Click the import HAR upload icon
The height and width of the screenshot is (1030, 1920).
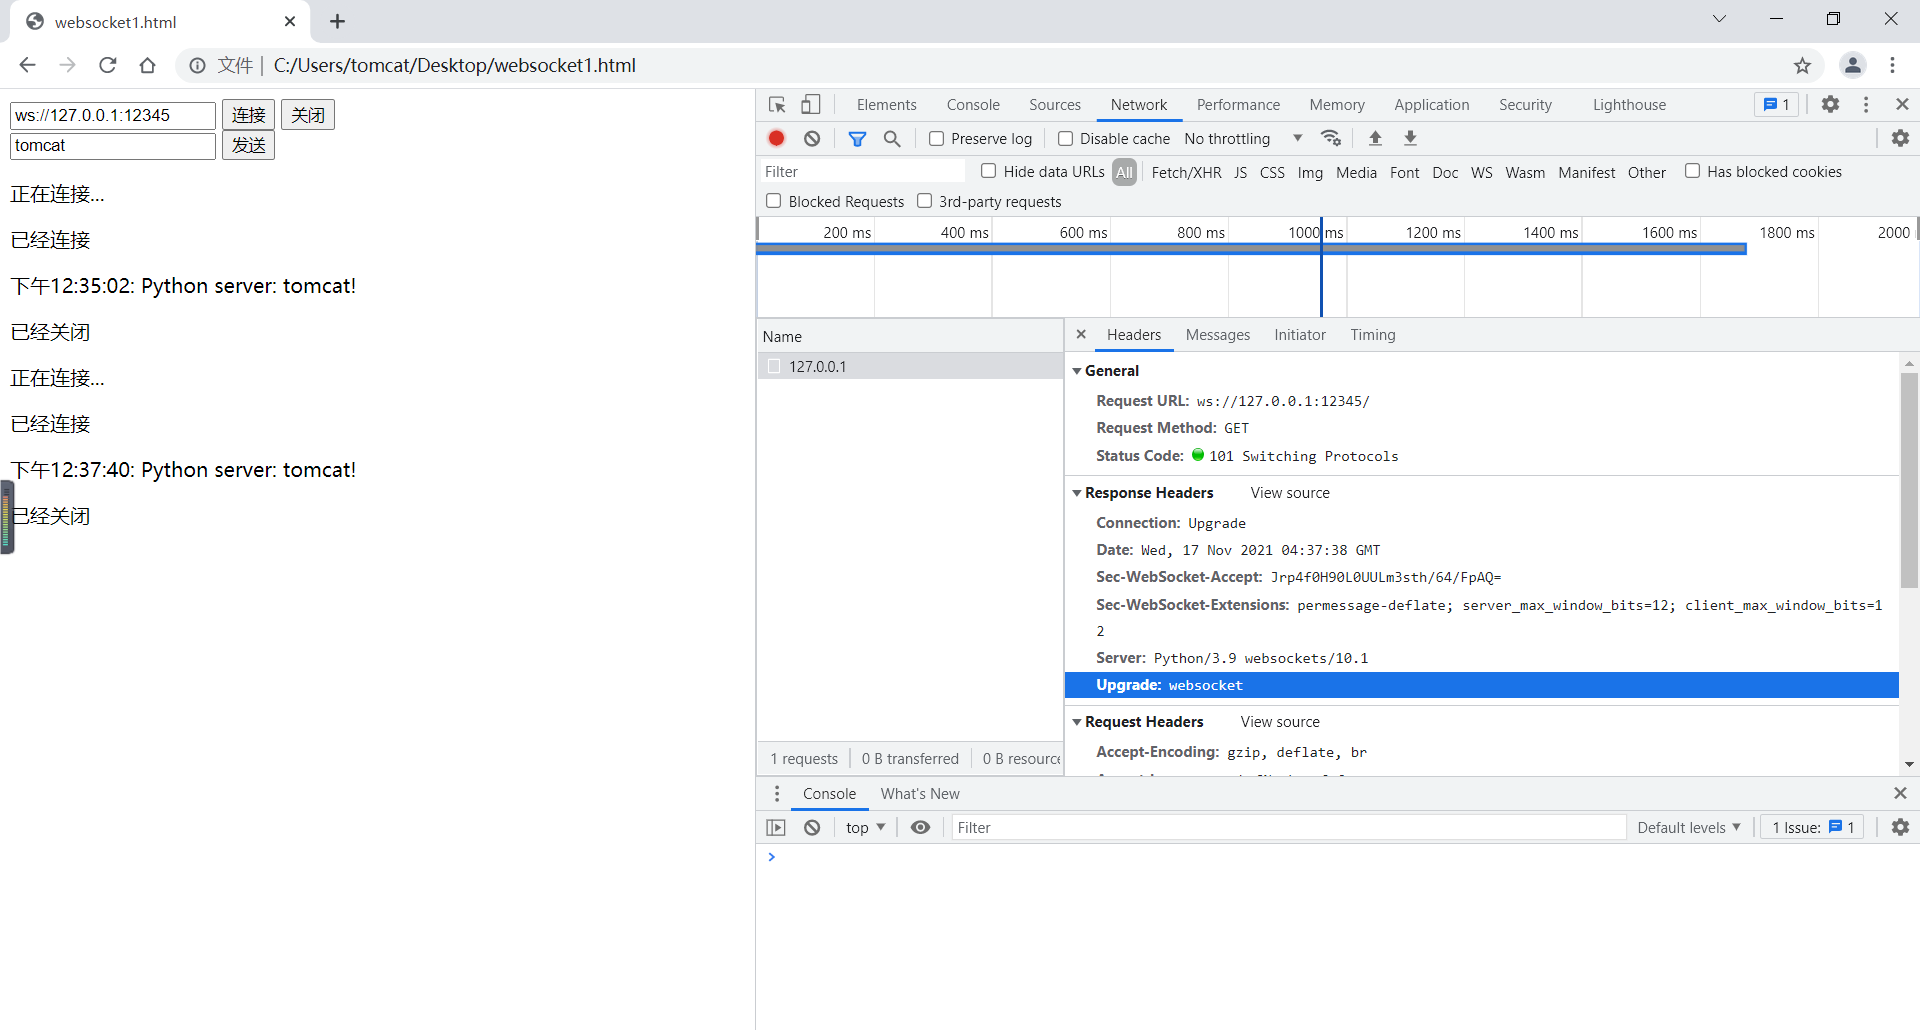click(x=1375, y=138)
